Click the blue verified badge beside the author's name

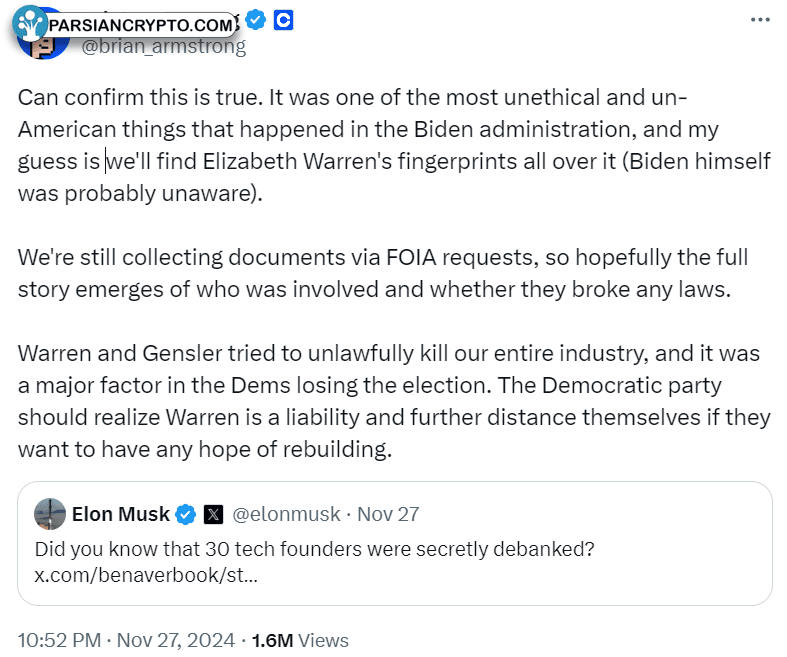(x=255, y=21)
